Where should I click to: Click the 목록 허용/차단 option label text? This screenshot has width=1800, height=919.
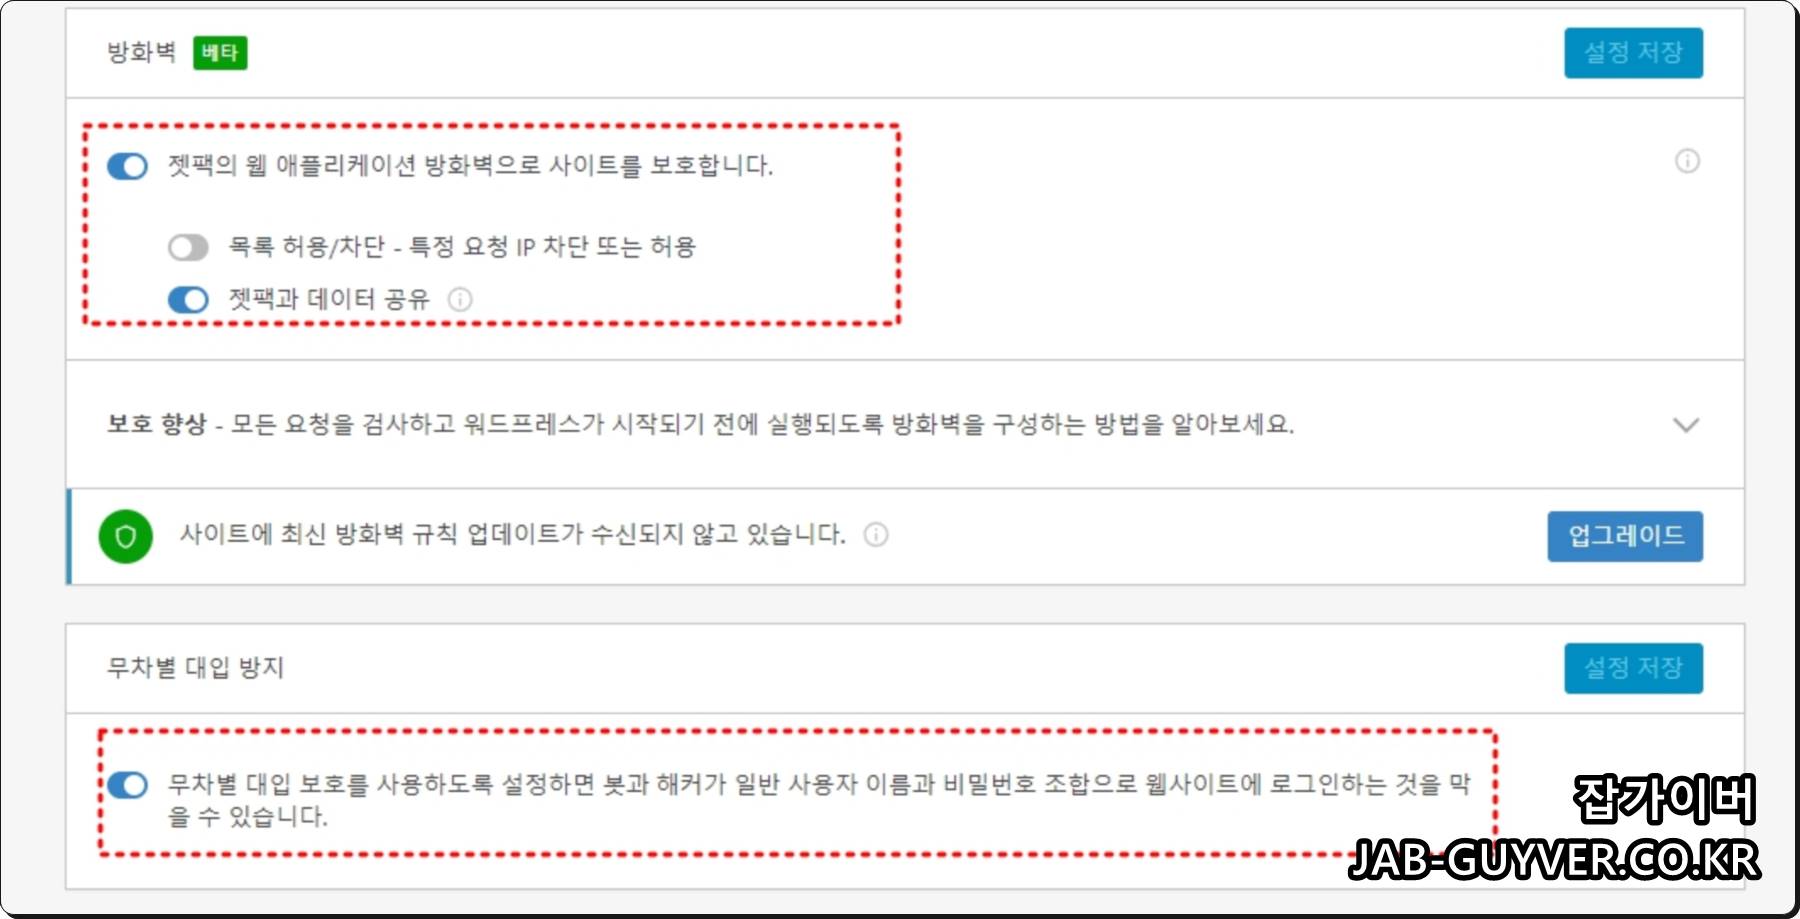pos(462,247)
